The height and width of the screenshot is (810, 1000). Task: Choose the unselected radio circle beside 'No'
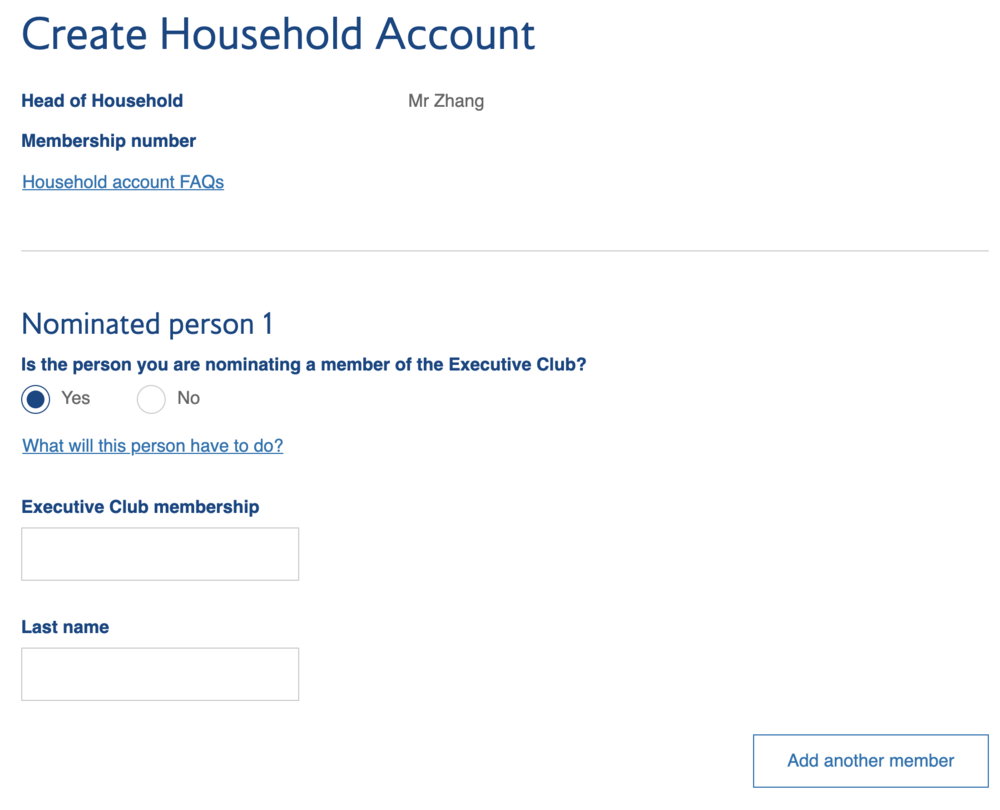[x=151, y=400]
